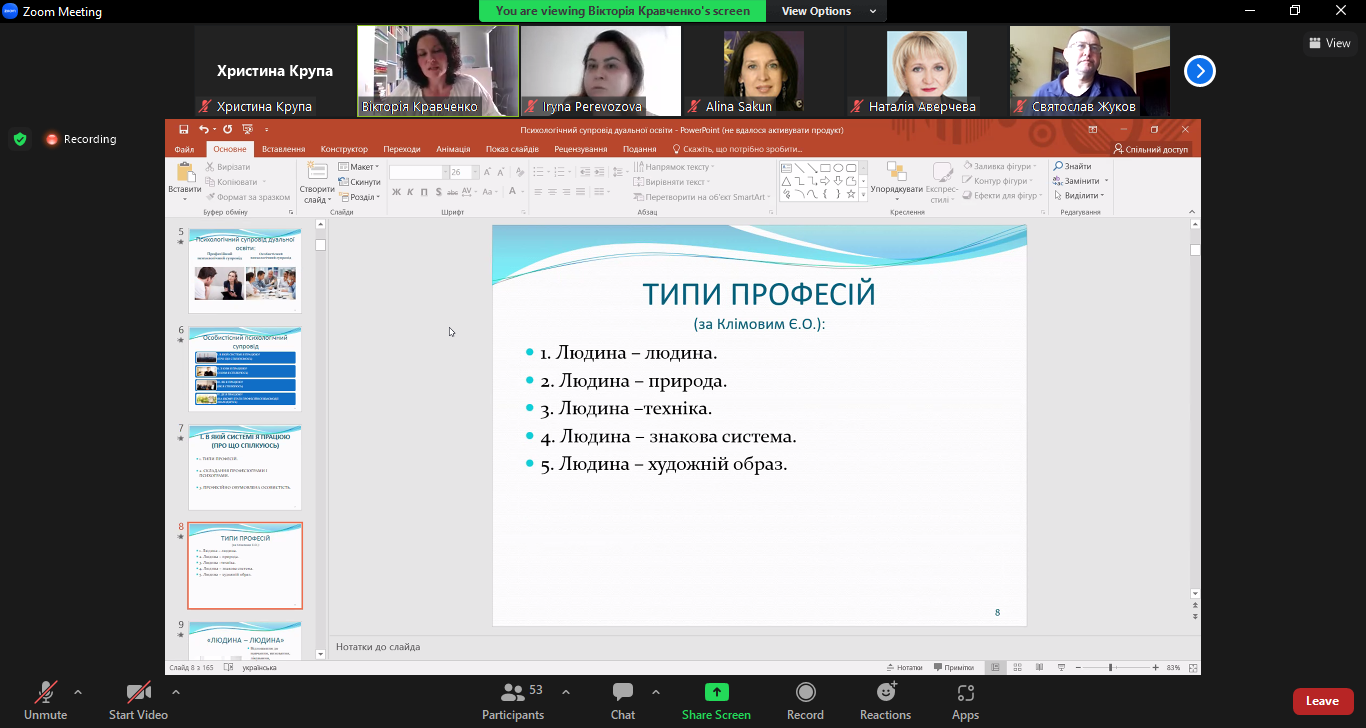This screenshot has height=728, width=1366.
Task: Click the green encryption shield icon
Action: point(20,139)
